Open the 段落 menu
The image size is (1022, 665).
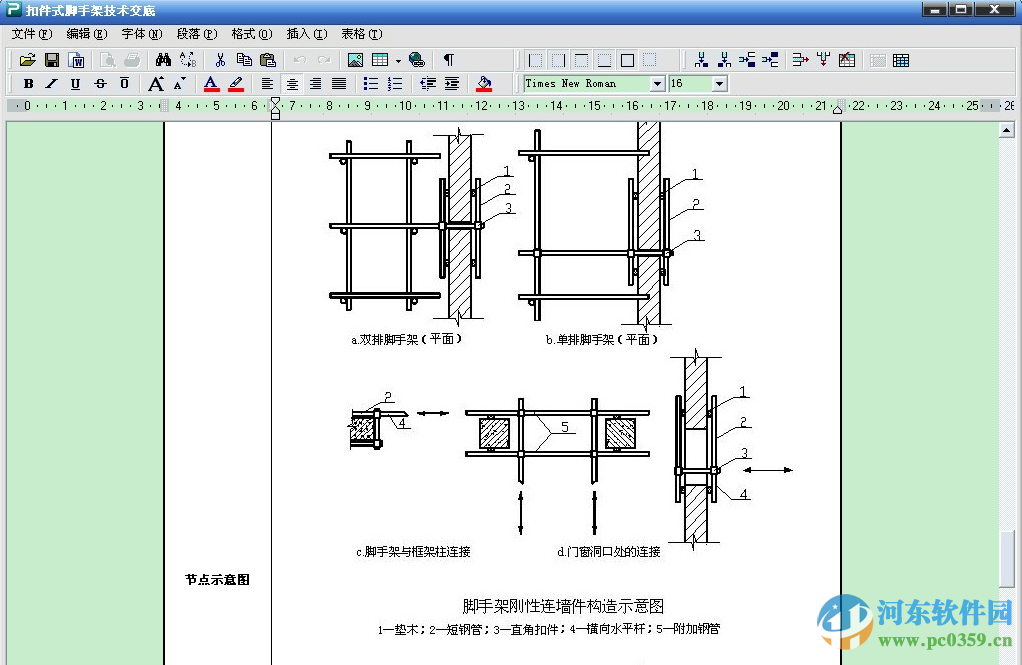(196, 34)
